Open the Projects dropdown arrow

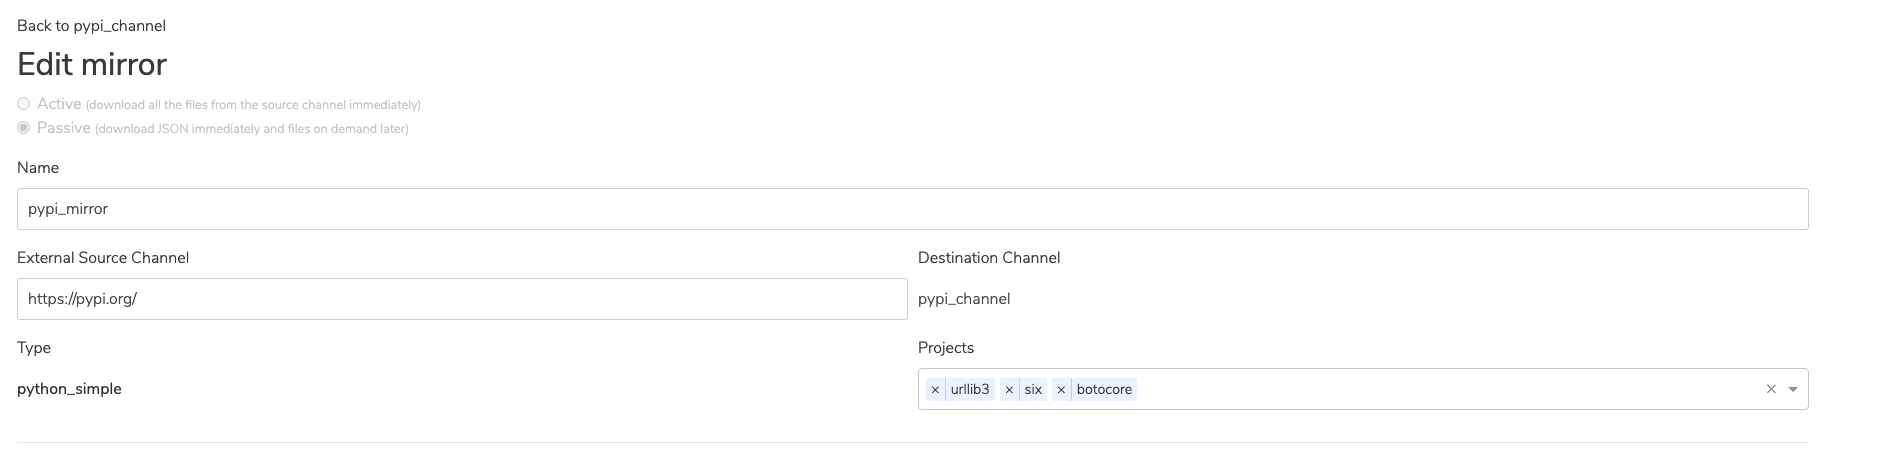click(x=1793, y=389)
